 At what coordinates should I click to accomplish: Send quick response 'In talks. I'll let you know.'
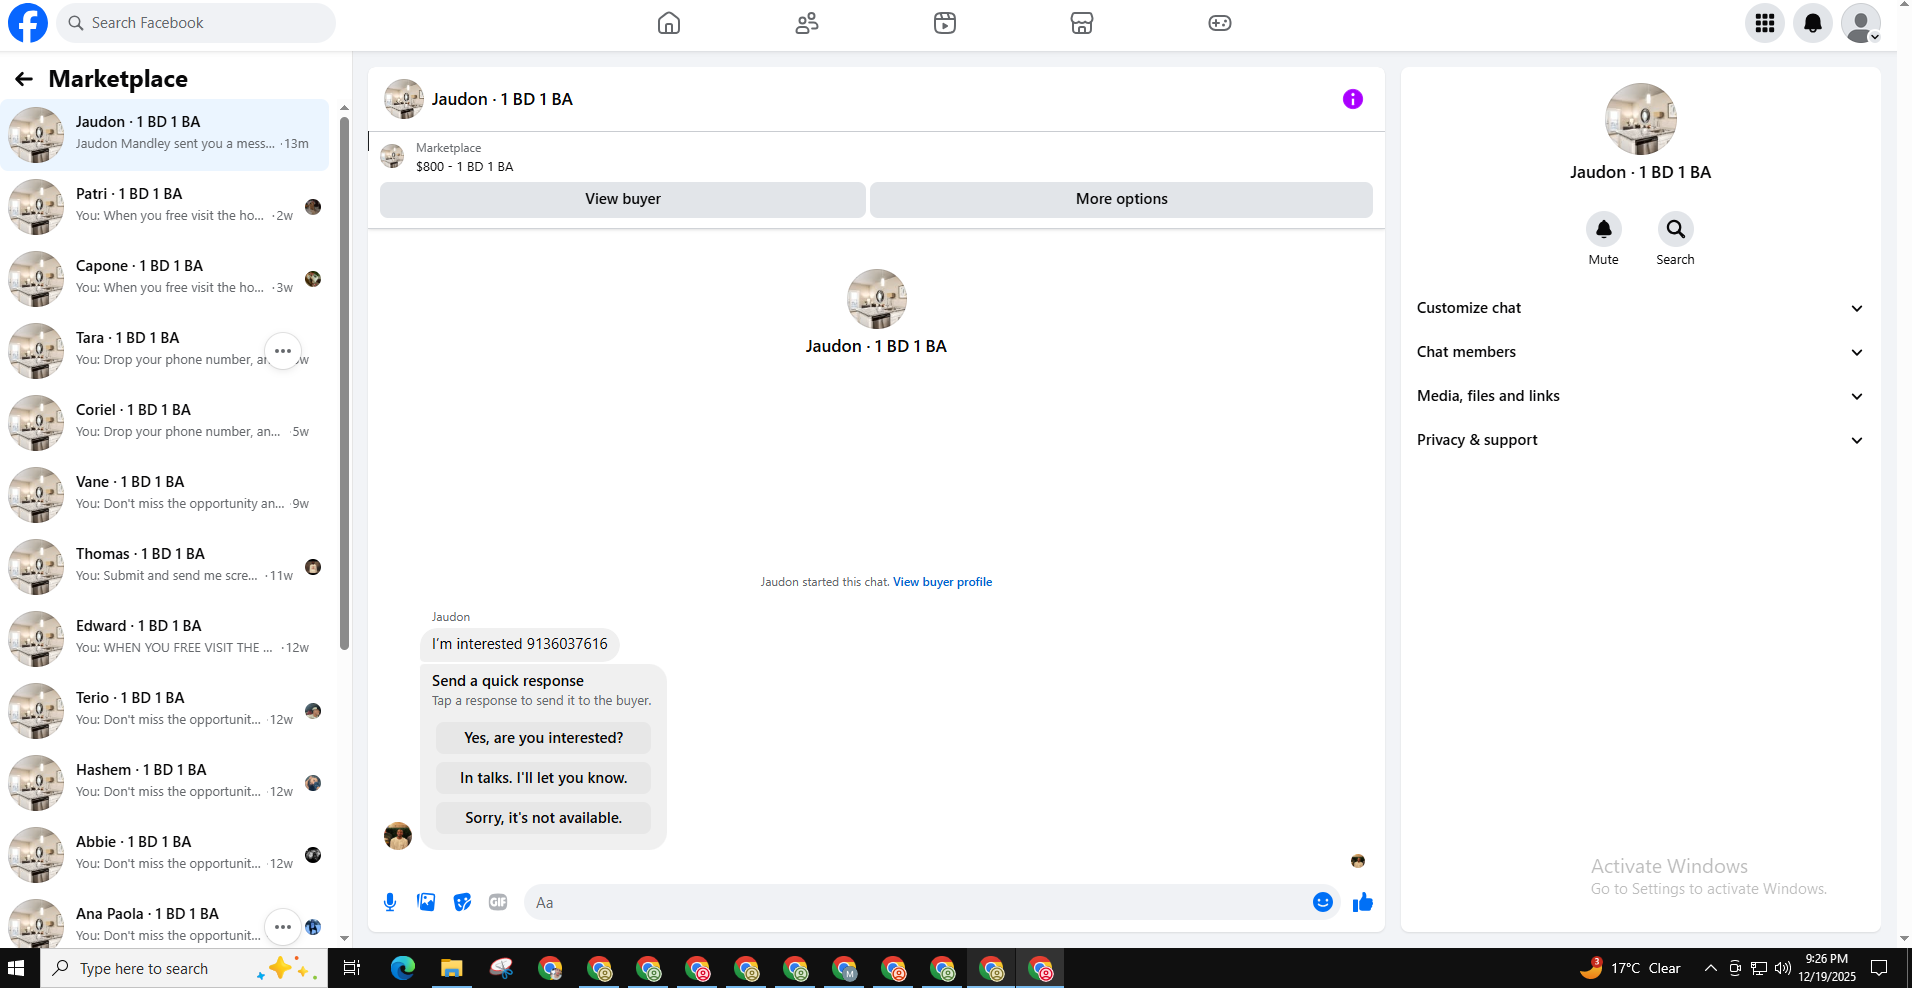pyautogui.click(x=544, y=778)
